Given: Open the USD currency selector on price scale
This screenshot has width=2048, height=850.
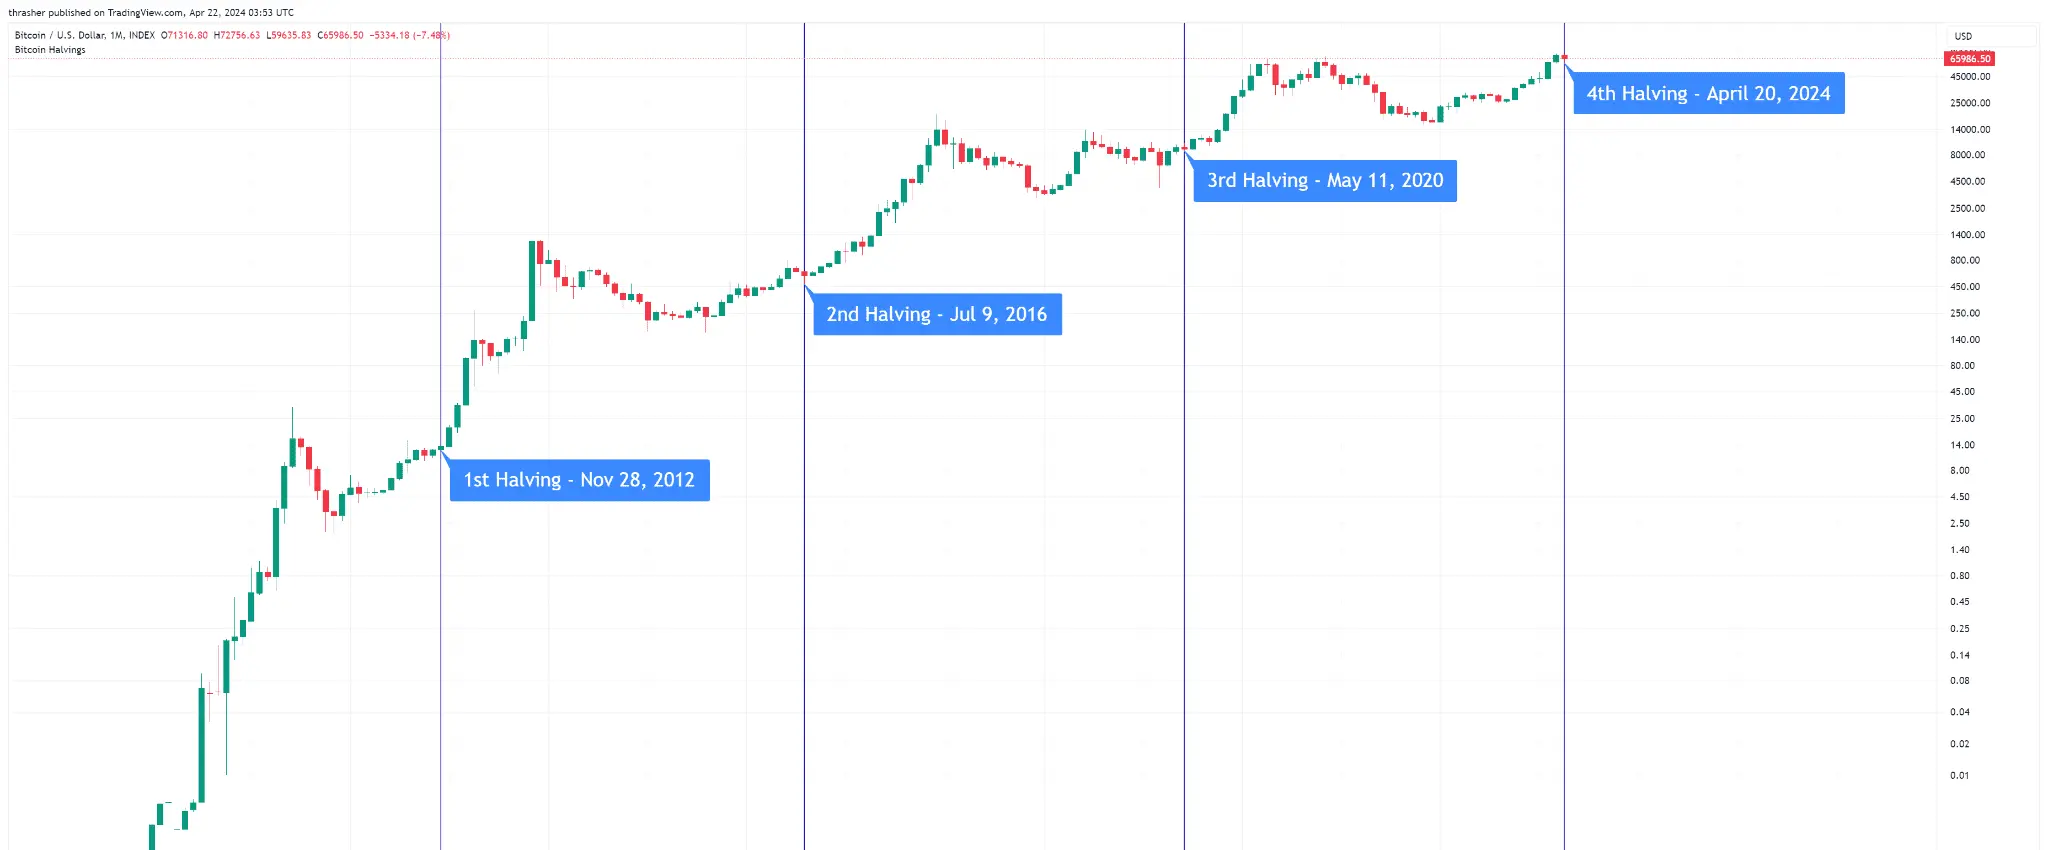Looking at the screenshot, I should [1991, 36].
